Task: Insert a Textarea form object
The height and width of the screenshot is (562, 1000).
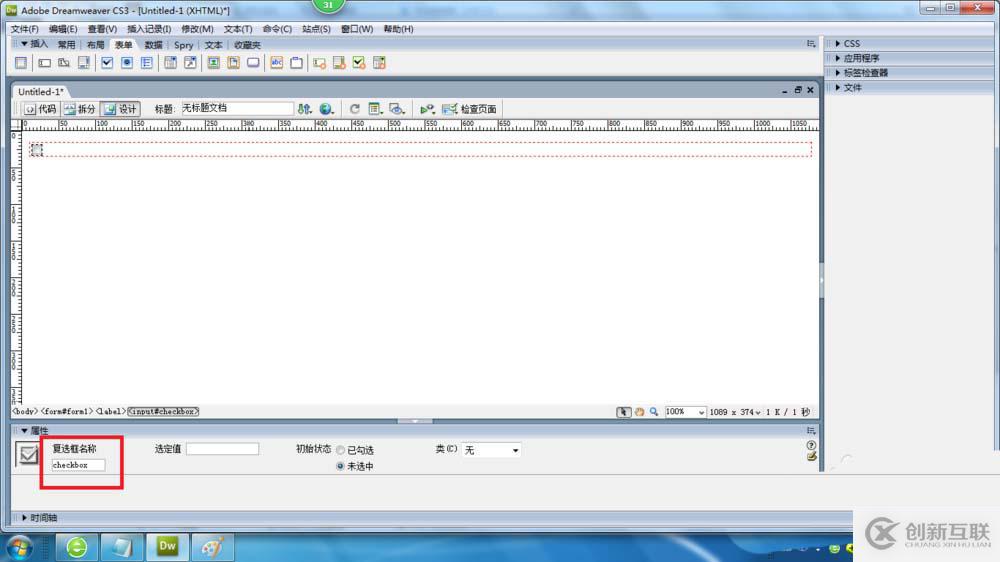Action: pyautogui.click(x=84, y=63)
